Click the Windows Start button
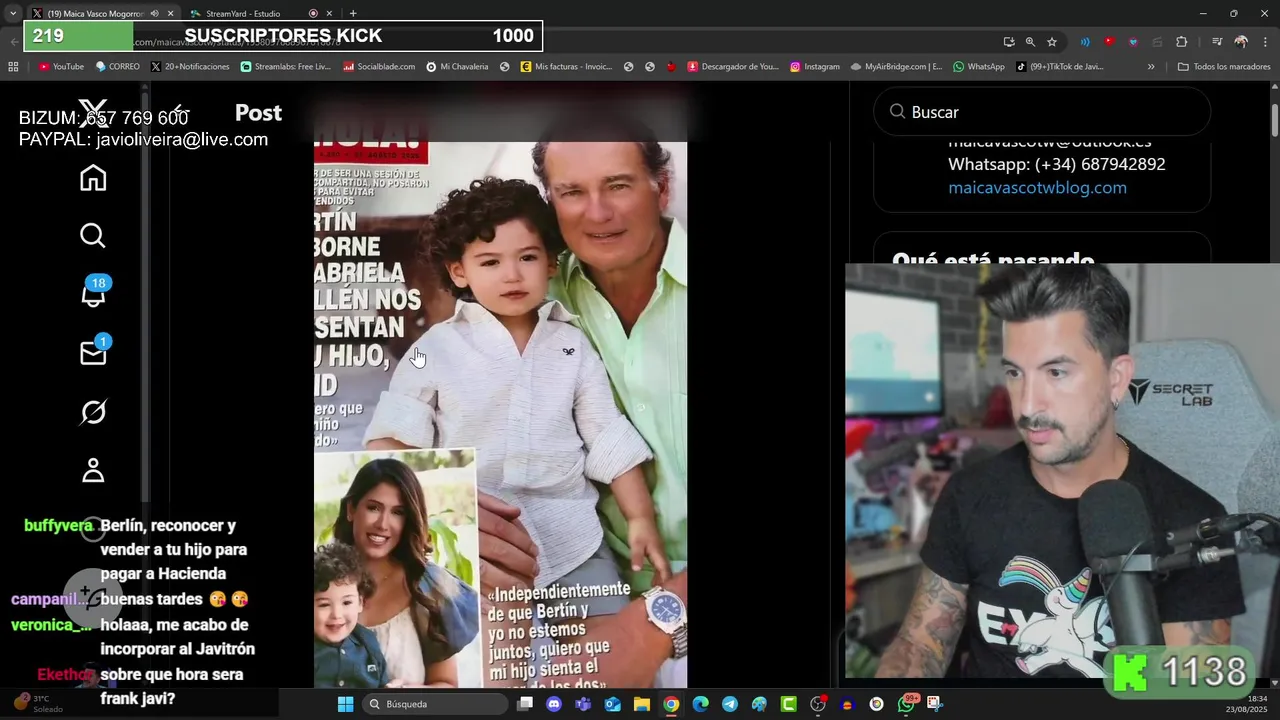 [345, 704]
